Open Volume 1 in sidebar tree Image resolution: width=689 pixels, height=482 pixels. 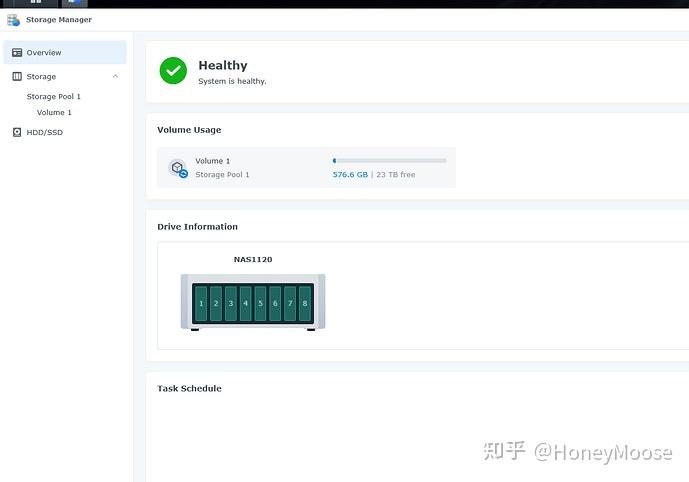tap(54, 112)
